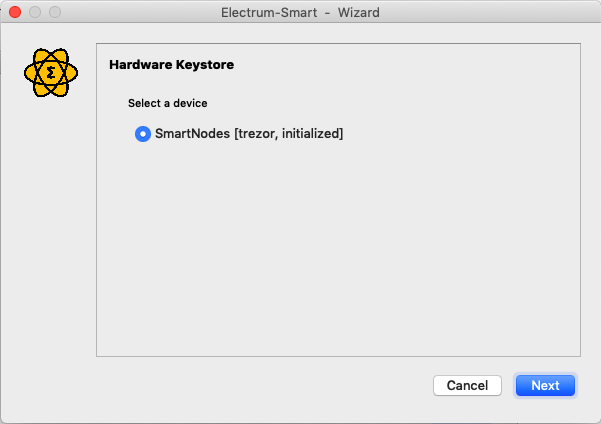Click the Select a device label
This screenshot has height=424, width=601.
tap(167, 103)
